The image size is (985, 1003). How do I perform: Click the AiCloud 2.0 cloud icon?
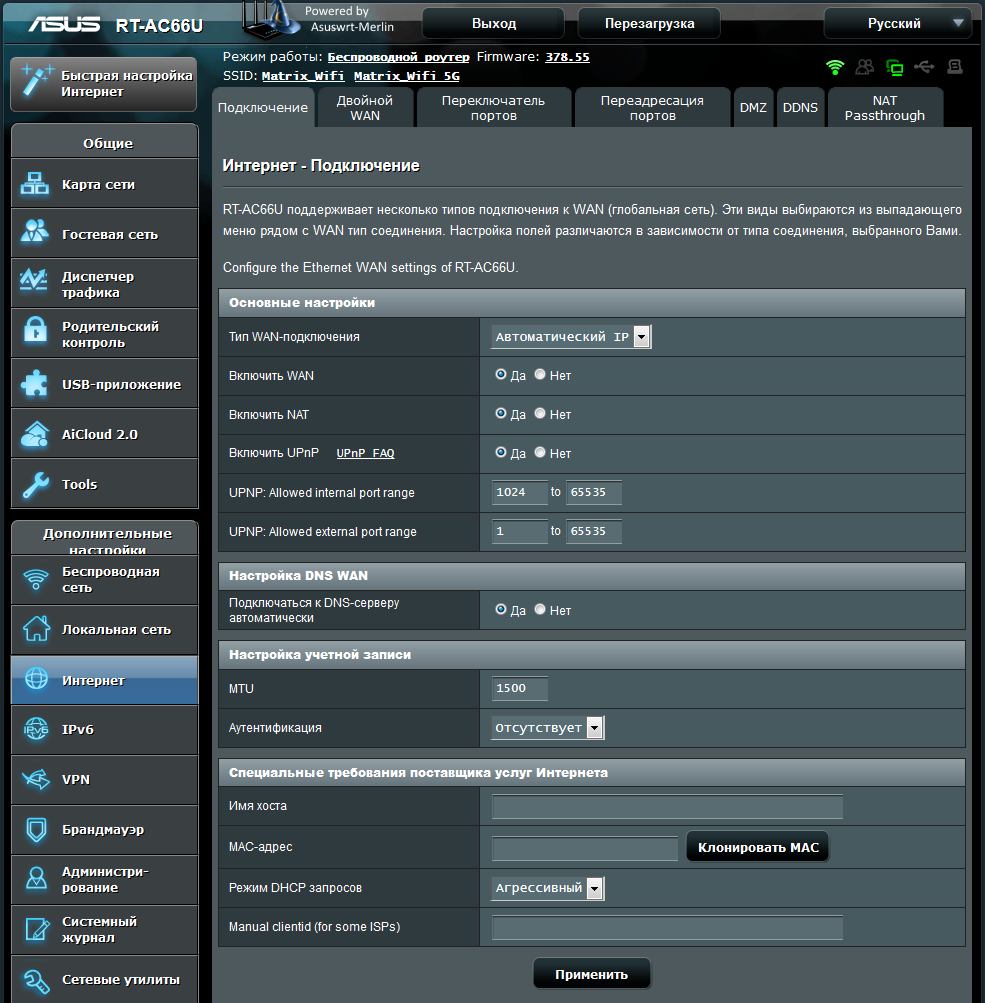35,434
